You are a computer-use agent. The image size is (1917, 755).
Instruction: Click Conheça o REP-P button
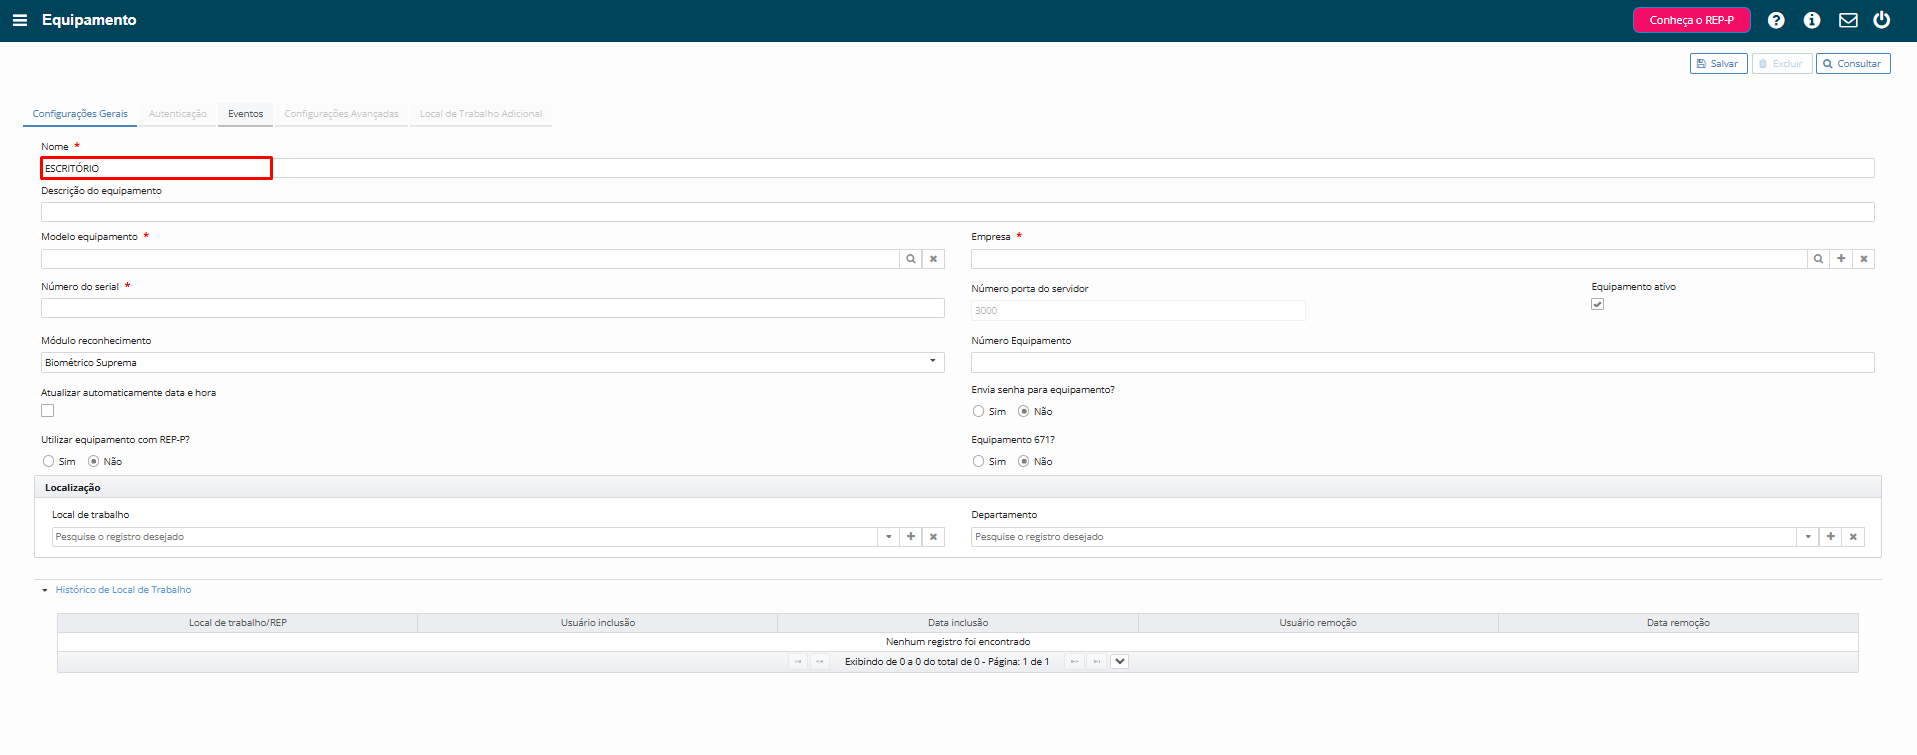coord(1692,20)
